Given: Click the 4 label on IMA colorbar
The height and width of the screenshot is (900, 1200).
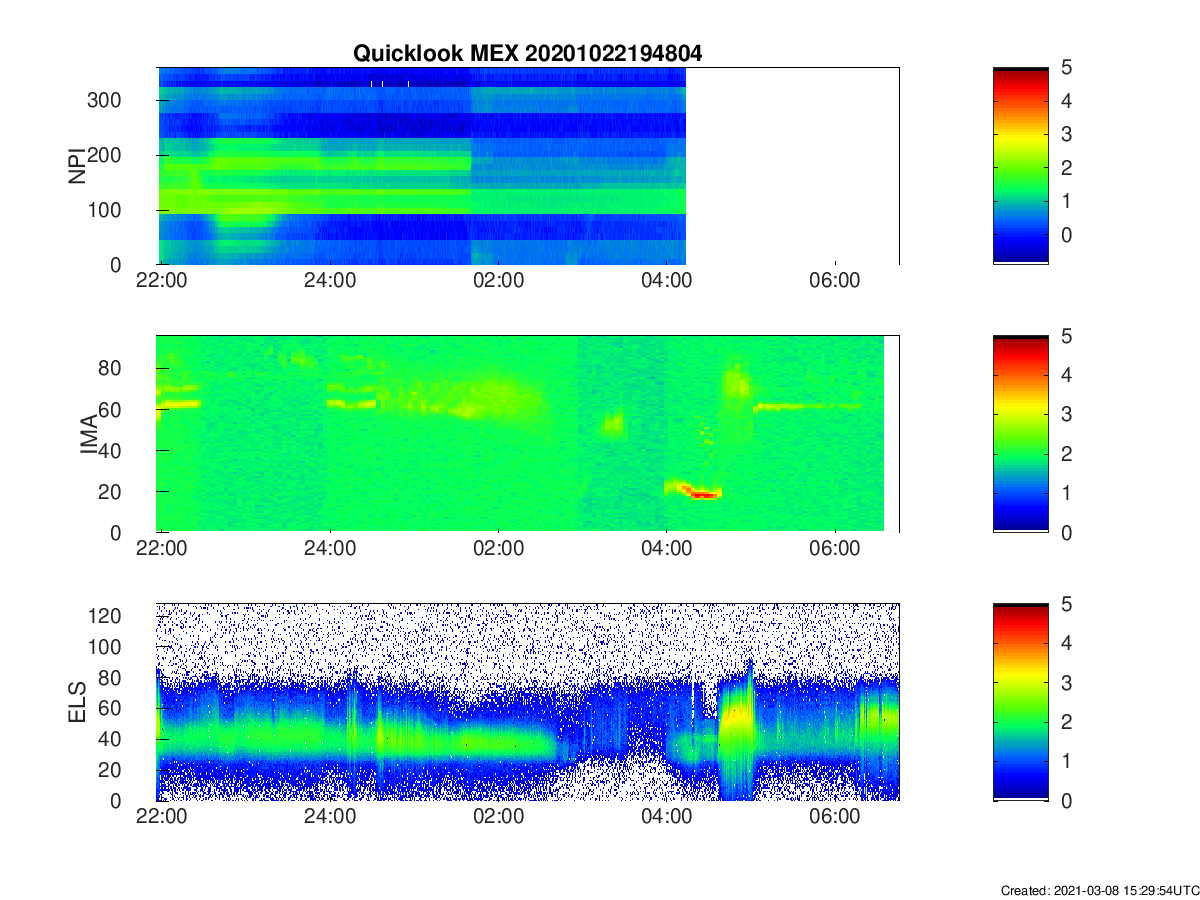Looking at the screenshot, I should (1066, 375).
